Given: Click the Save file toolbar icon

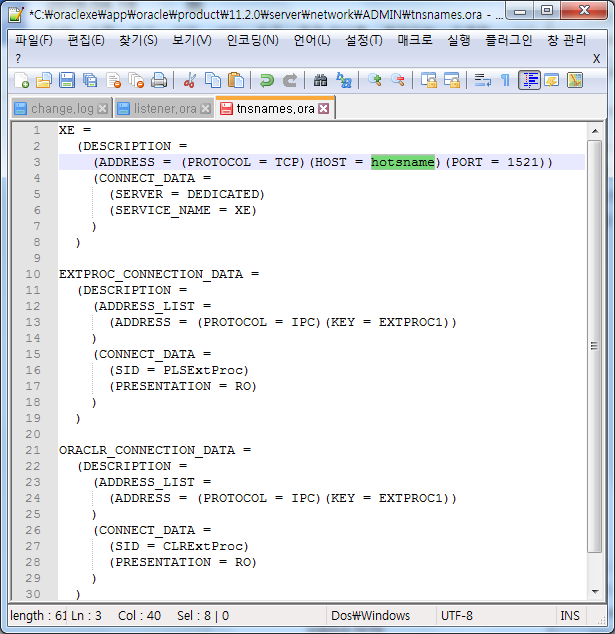Looking at the screenshot, I should pos(67,80).
